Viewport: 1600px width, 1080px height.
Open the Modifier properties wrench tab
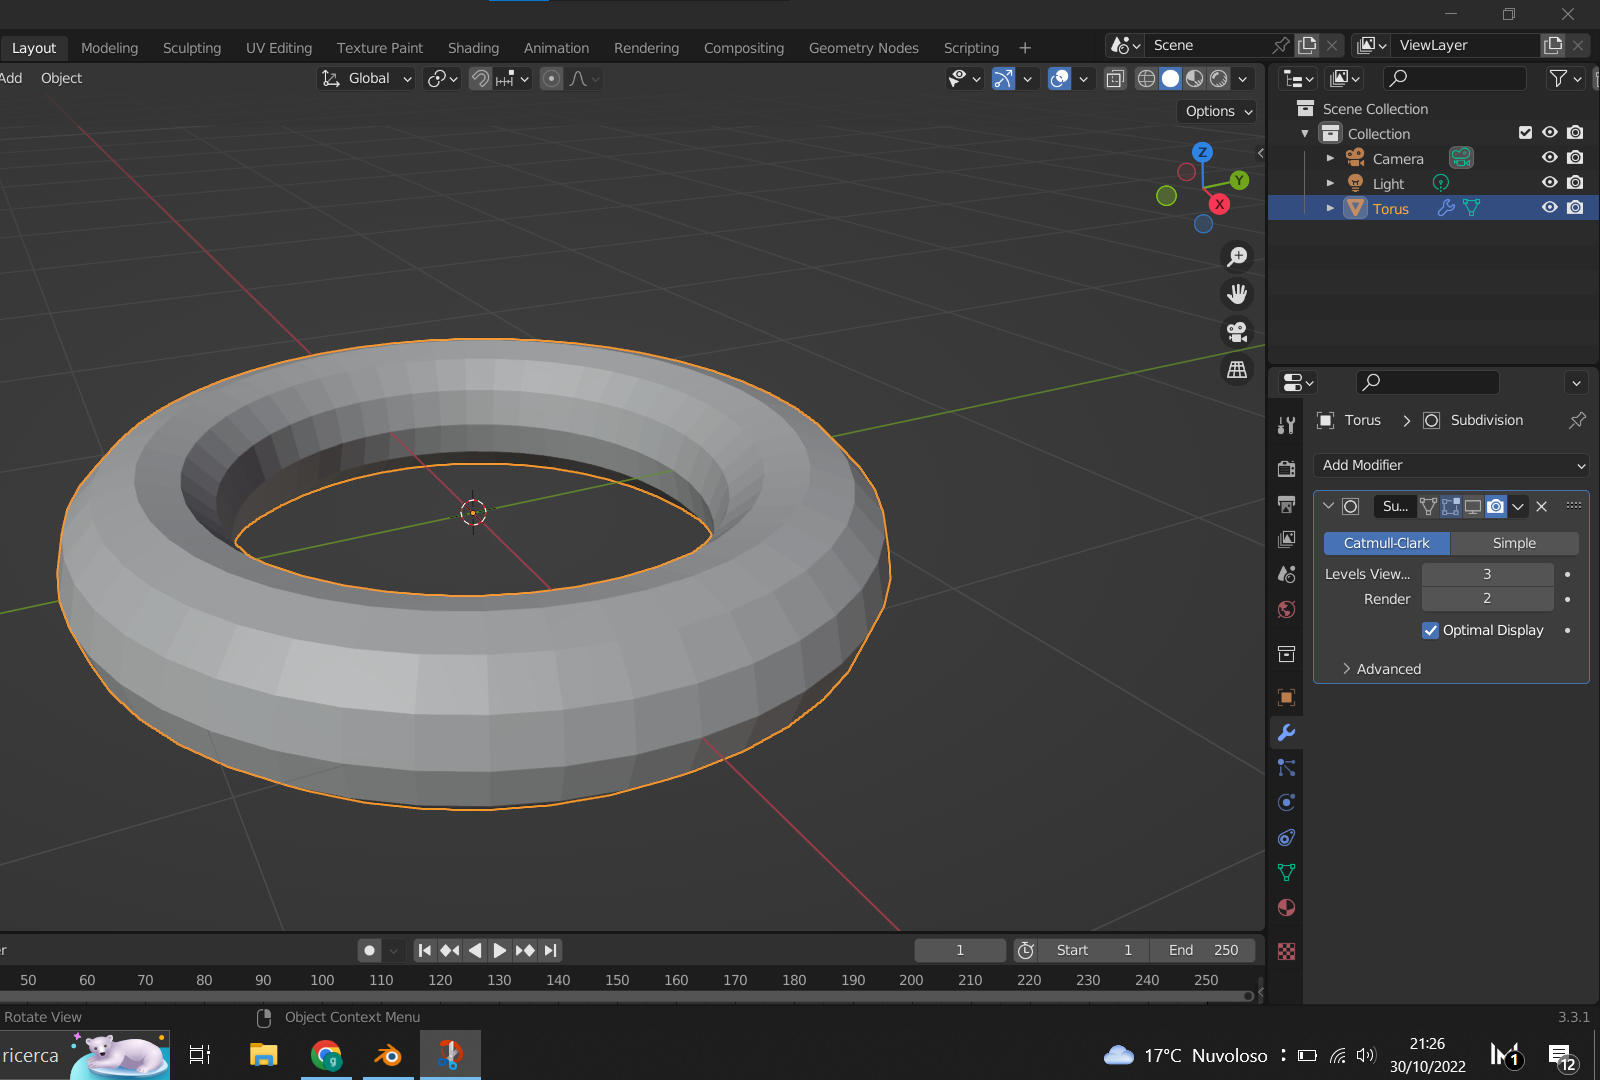coord(1286,732)
